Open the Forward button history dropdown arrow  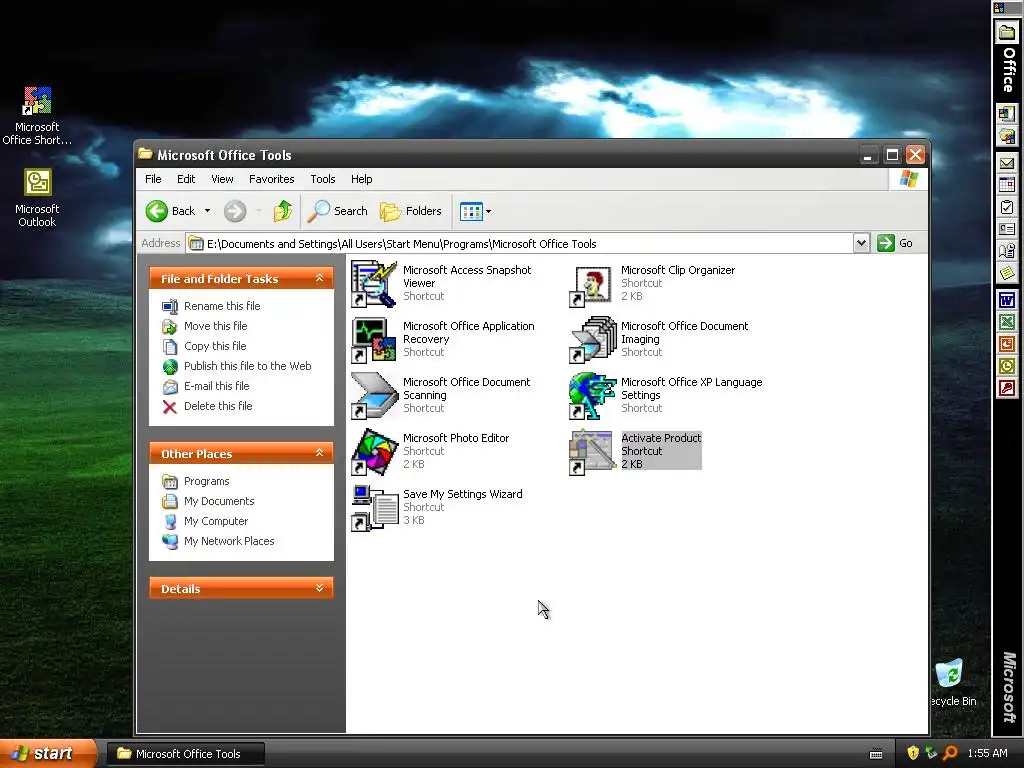click(258, 211)
